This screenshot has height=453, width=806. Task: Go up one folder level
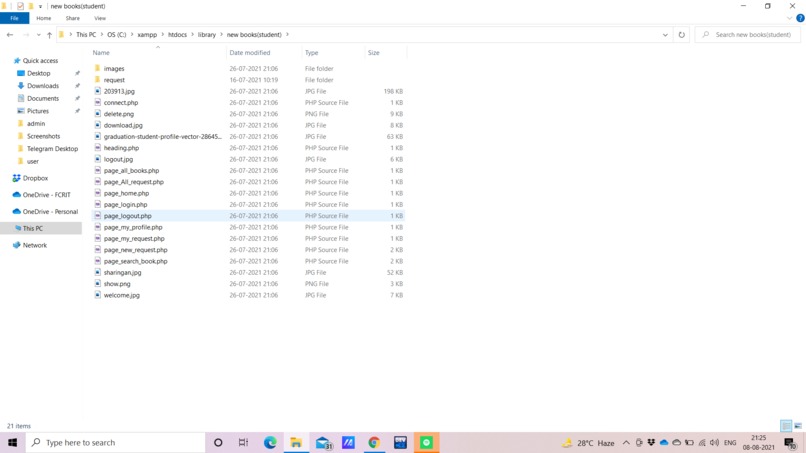(49, 34)
